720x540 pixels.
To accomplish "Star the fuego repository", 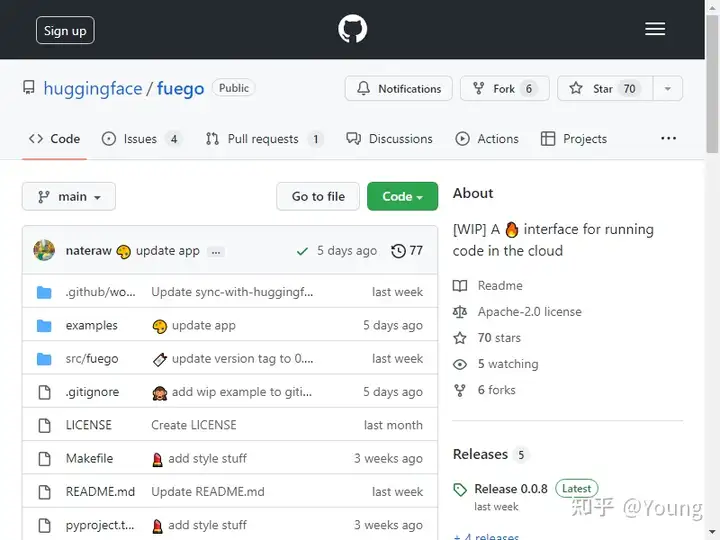I will point(605,88).
